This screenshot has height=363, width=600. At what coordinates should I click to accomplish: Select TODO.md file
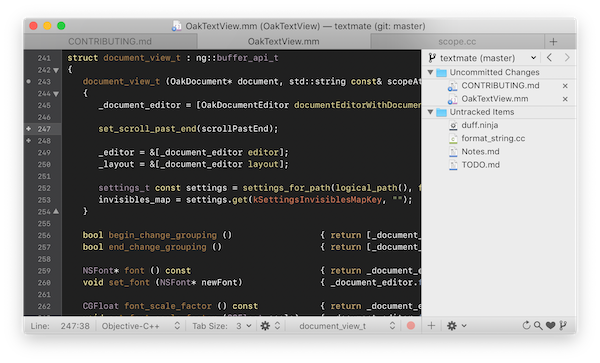tap(481, 165)
